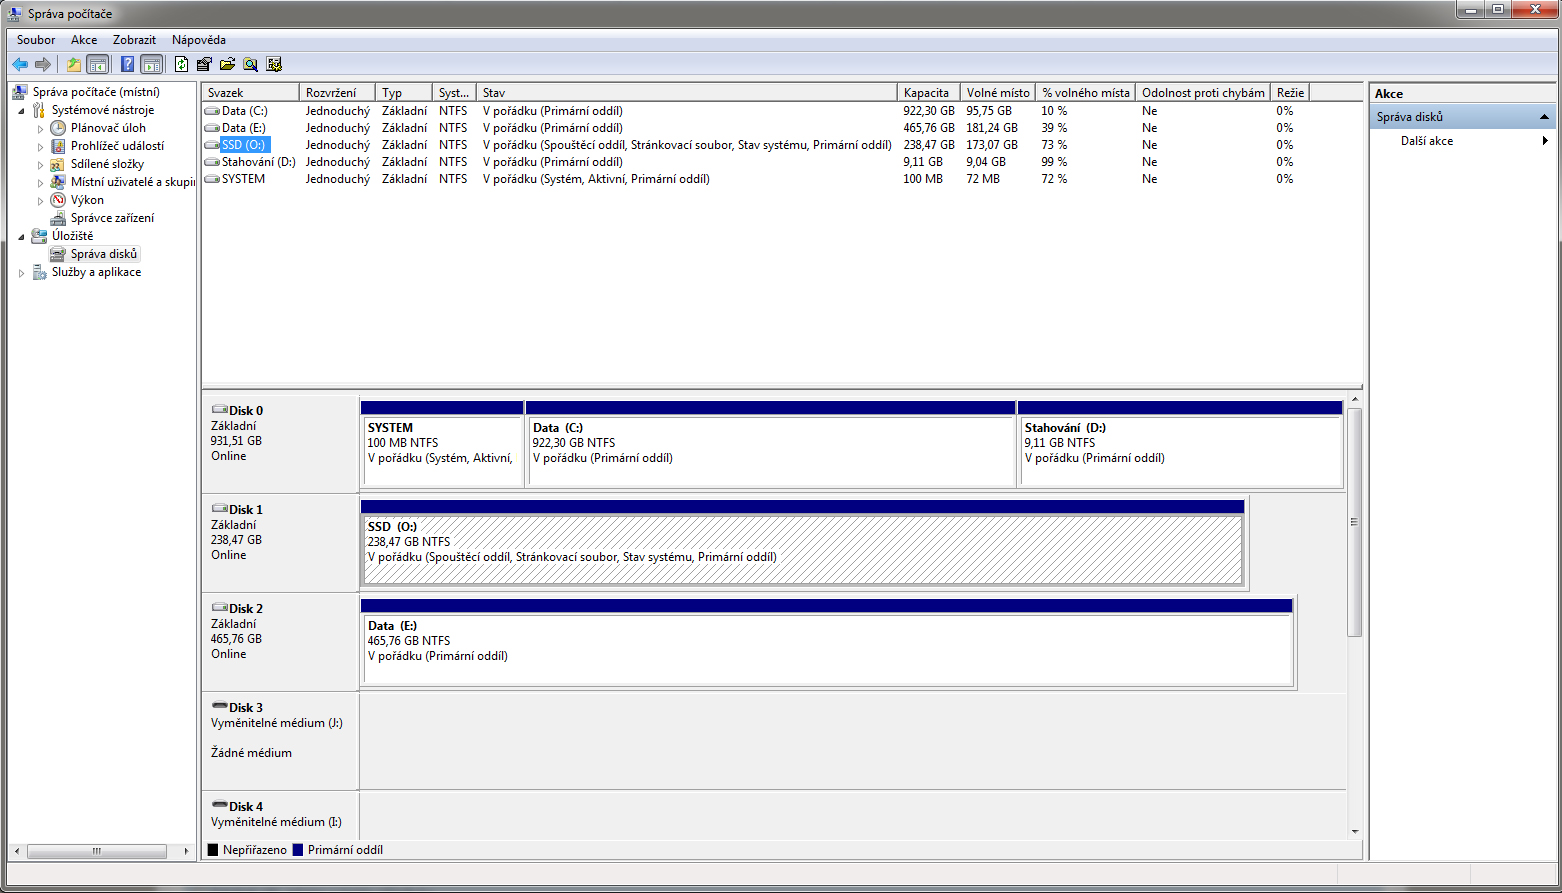Expand the Plánovač úloh tree node
1562x893 pixels.
click(41, 129)
